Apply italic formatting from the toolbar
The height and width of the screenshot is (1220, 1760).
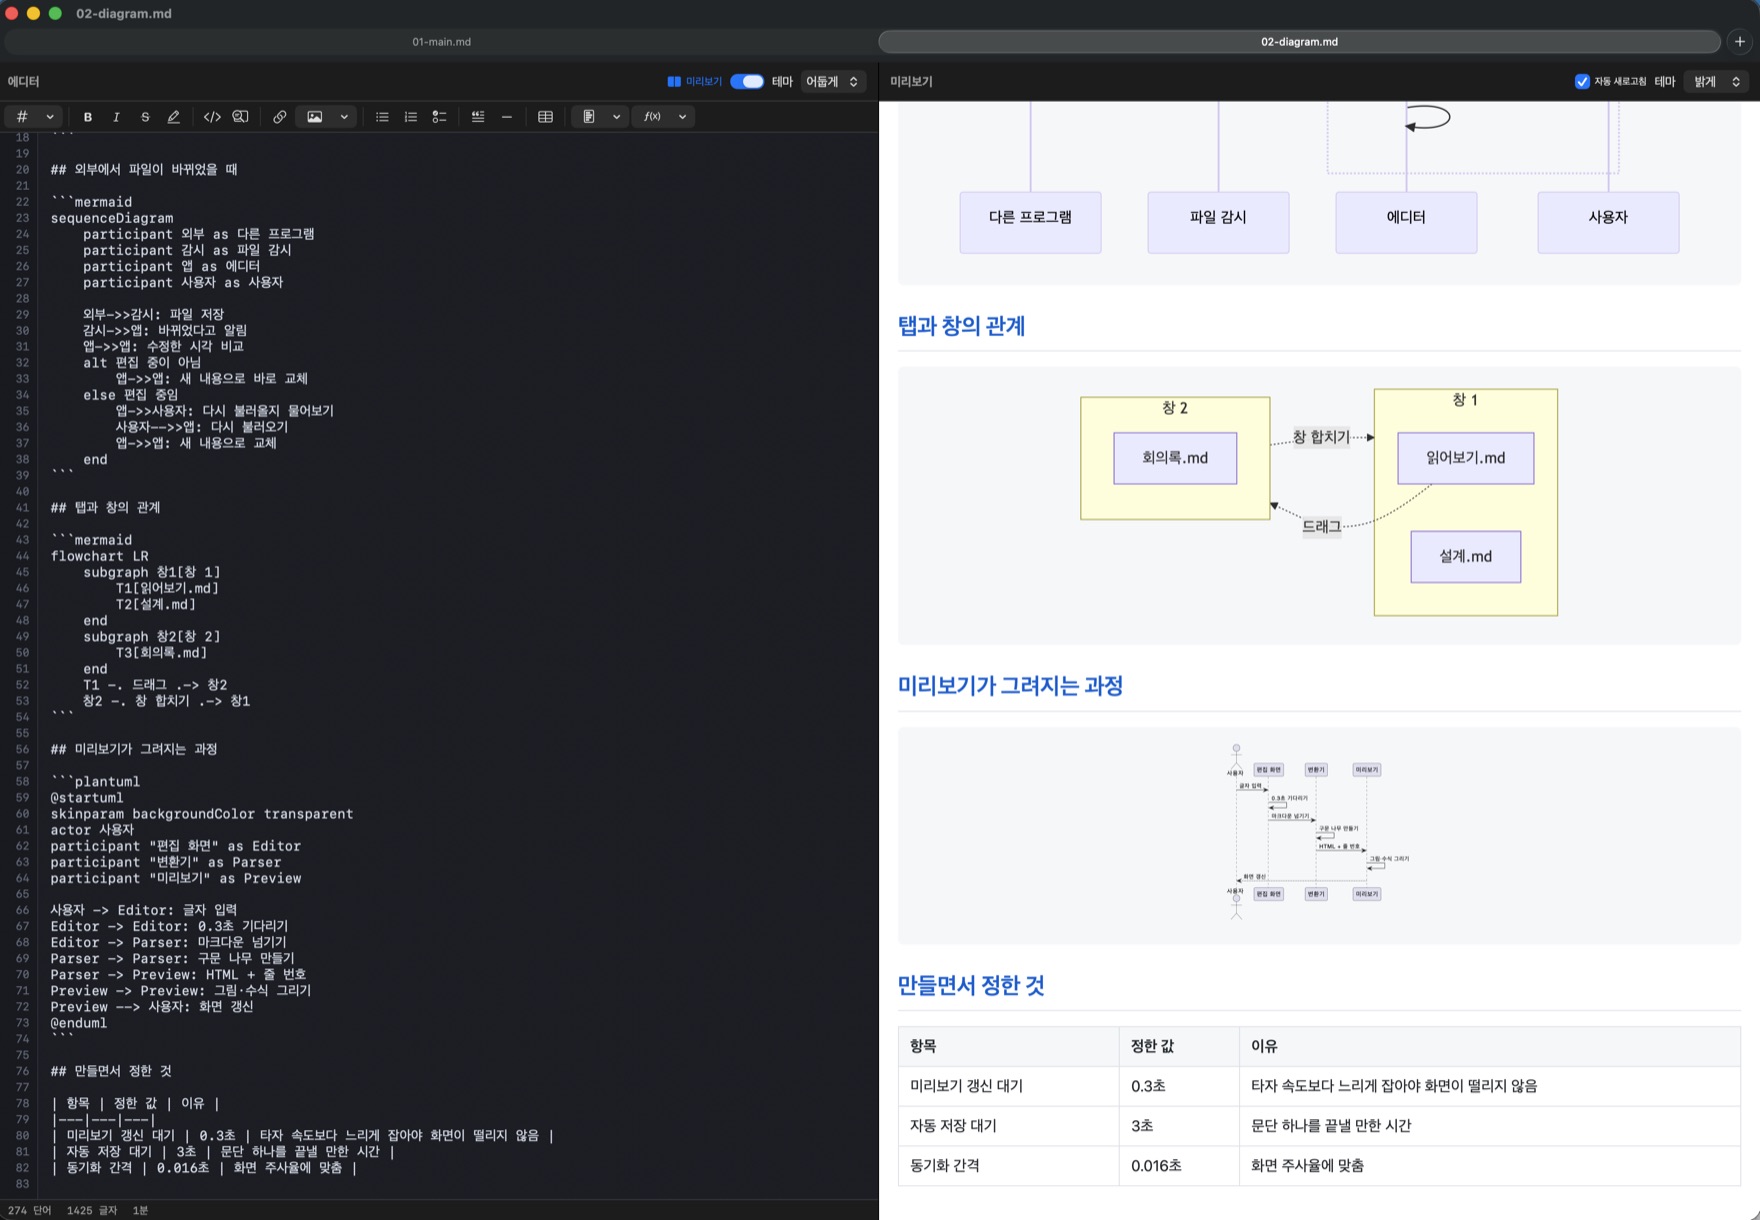[116, 117]
